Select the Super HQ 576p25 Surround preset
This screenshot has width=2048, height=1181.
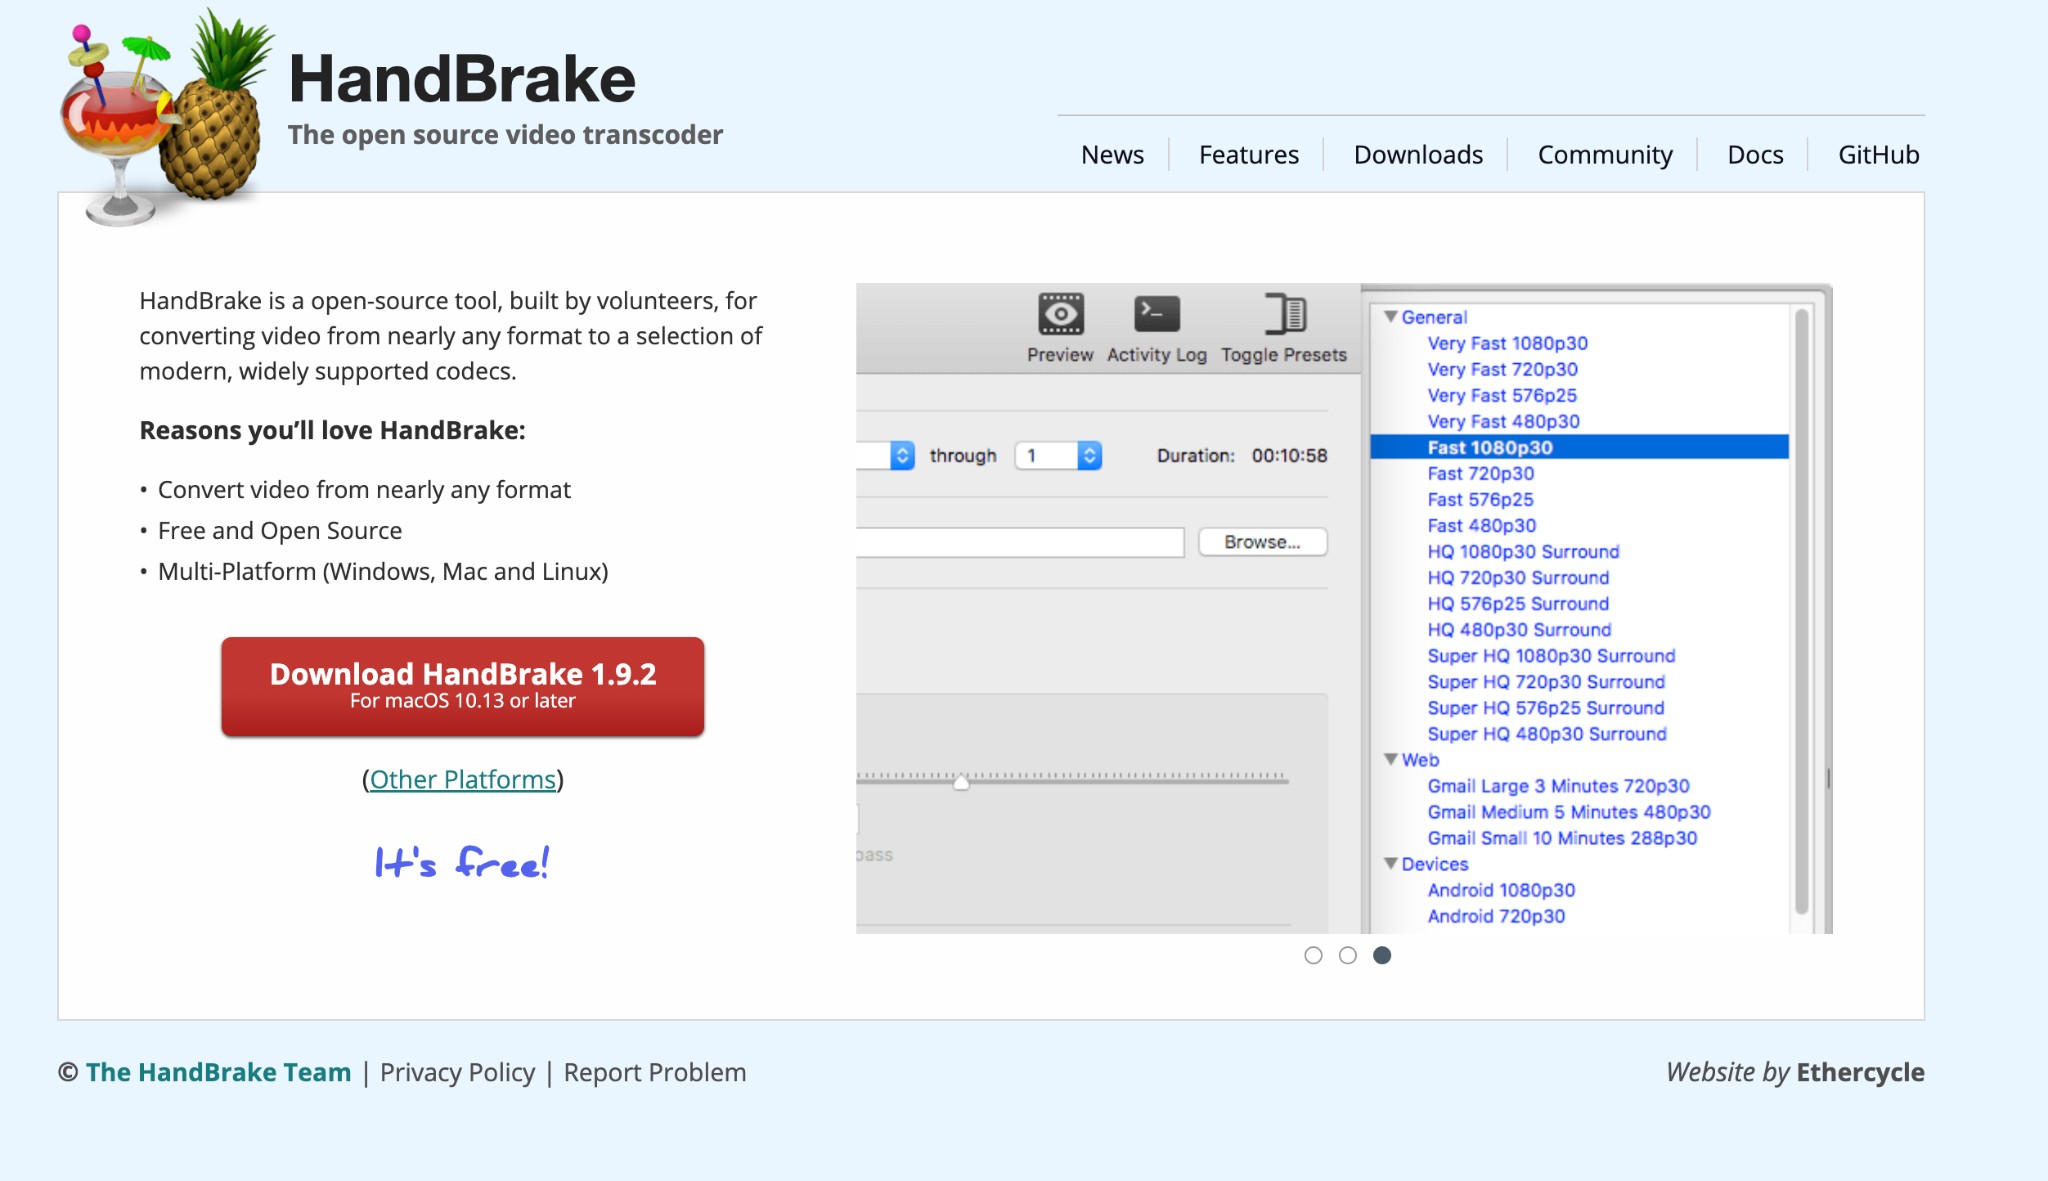click(x=1545, y=707)
